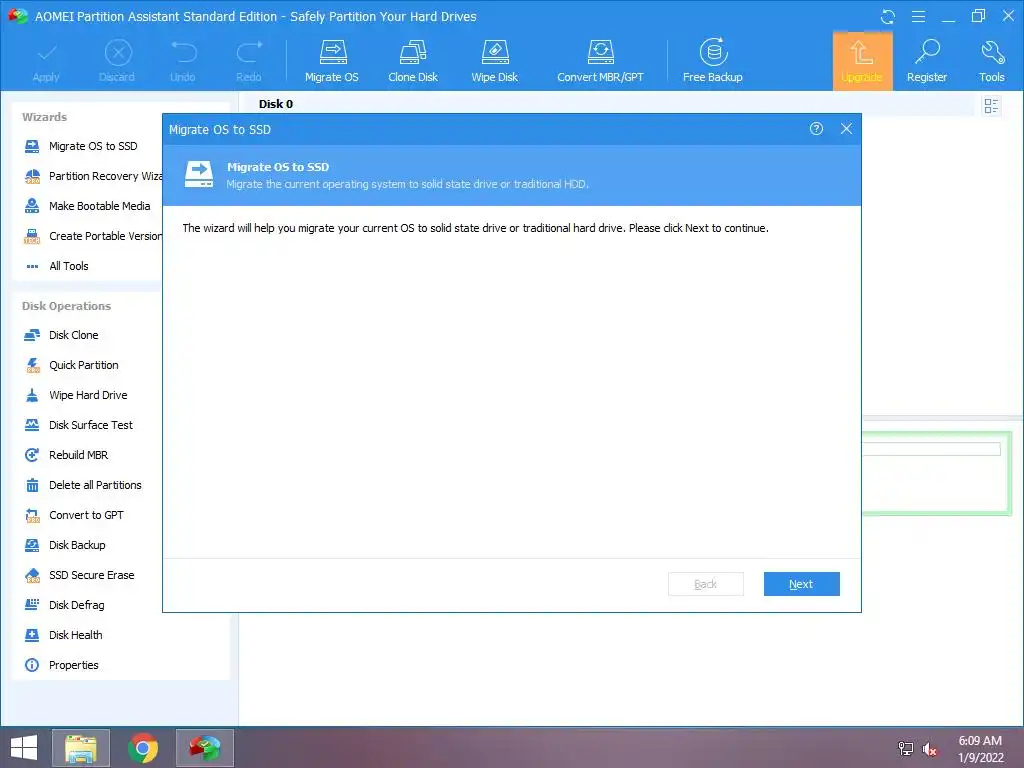The image size is (1024, 768).
Task: Open File Explorer from the taskbar
Action: 81,748
